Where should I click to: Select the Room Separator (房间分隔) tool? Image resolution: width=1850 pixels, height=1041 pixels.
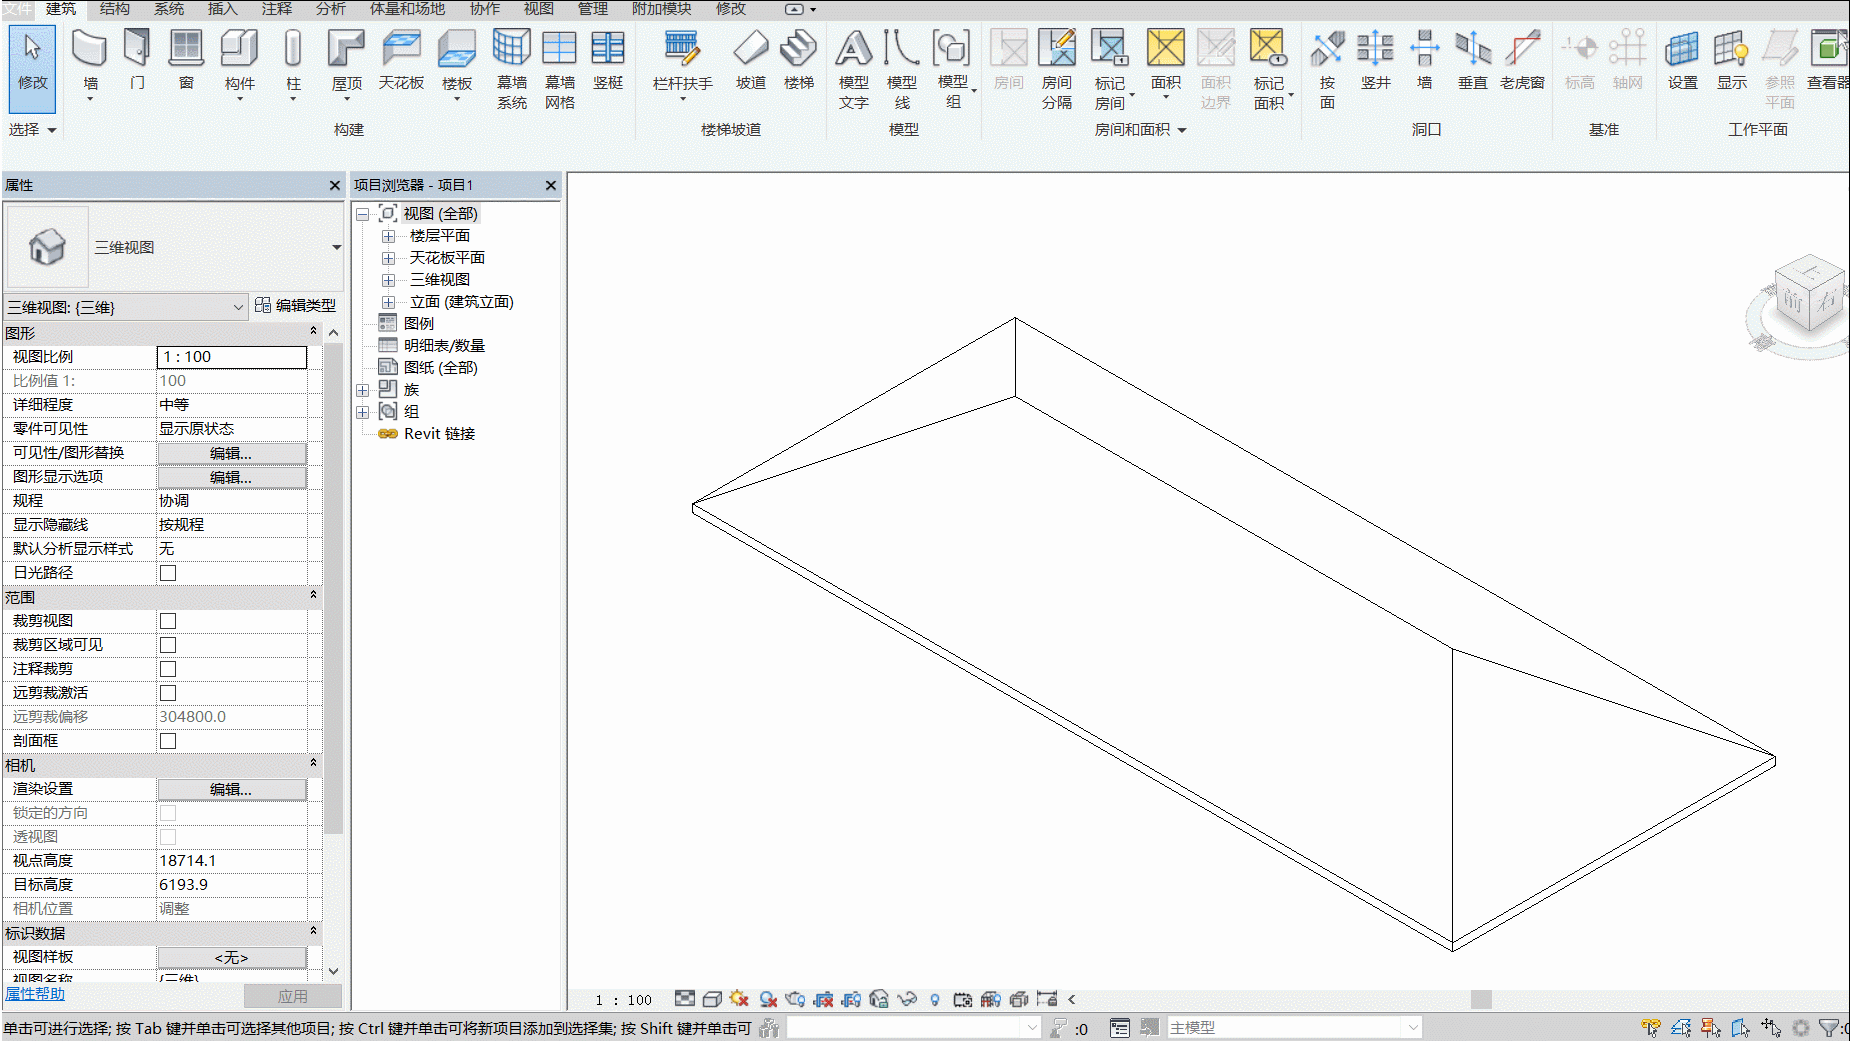click(1057, 68)
